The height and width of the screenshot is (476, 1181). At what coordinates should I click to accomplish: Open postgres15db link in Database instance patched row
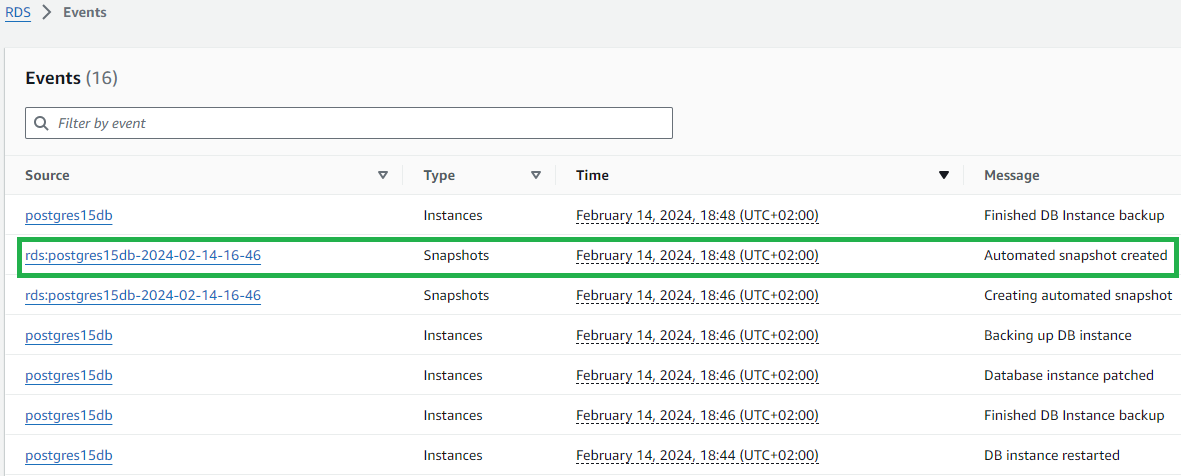pyautogui.click(x=69, y=375)
